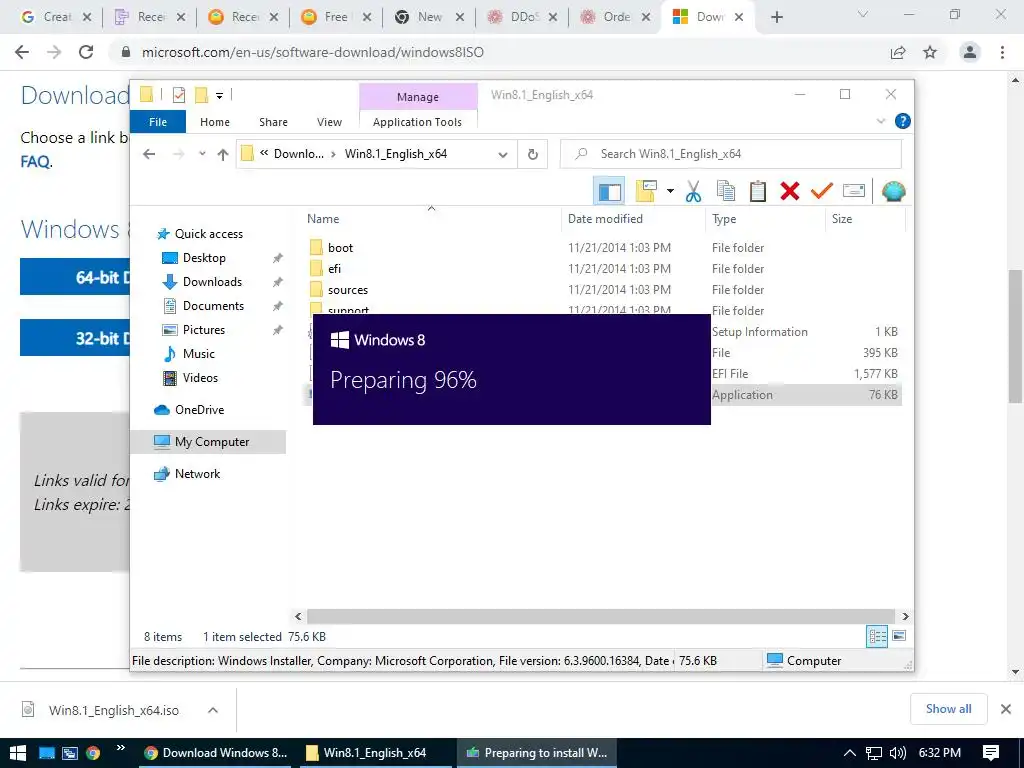Select the sources folder
The image size is (1024, 768).
tap(347, 290)
